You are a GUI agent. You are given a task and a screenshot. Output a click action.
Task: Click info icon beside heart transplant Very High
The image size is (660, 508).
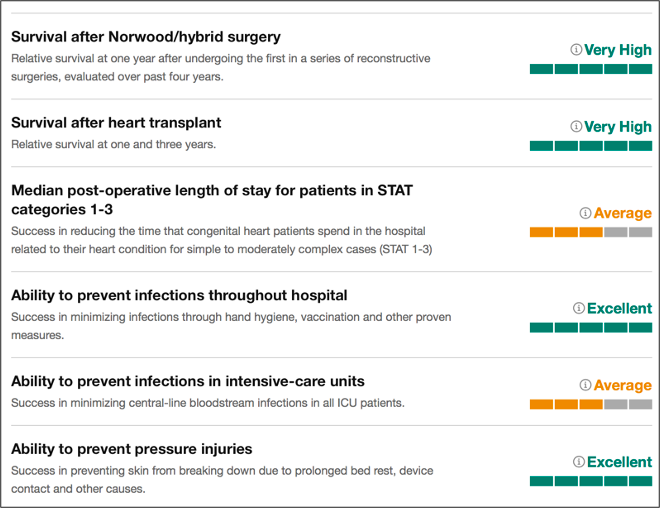576,127
